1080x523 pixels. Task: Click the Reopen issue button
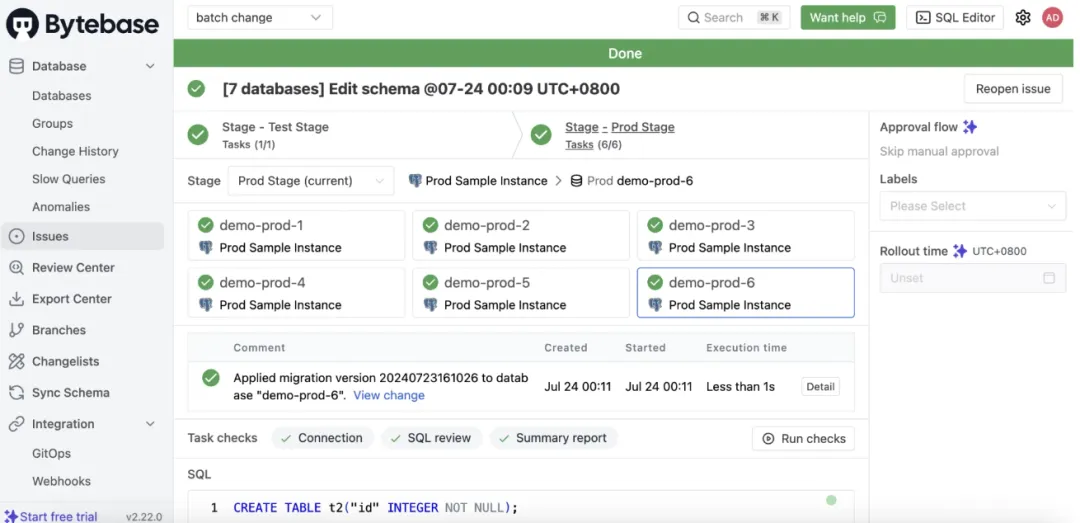[1012, 89]
